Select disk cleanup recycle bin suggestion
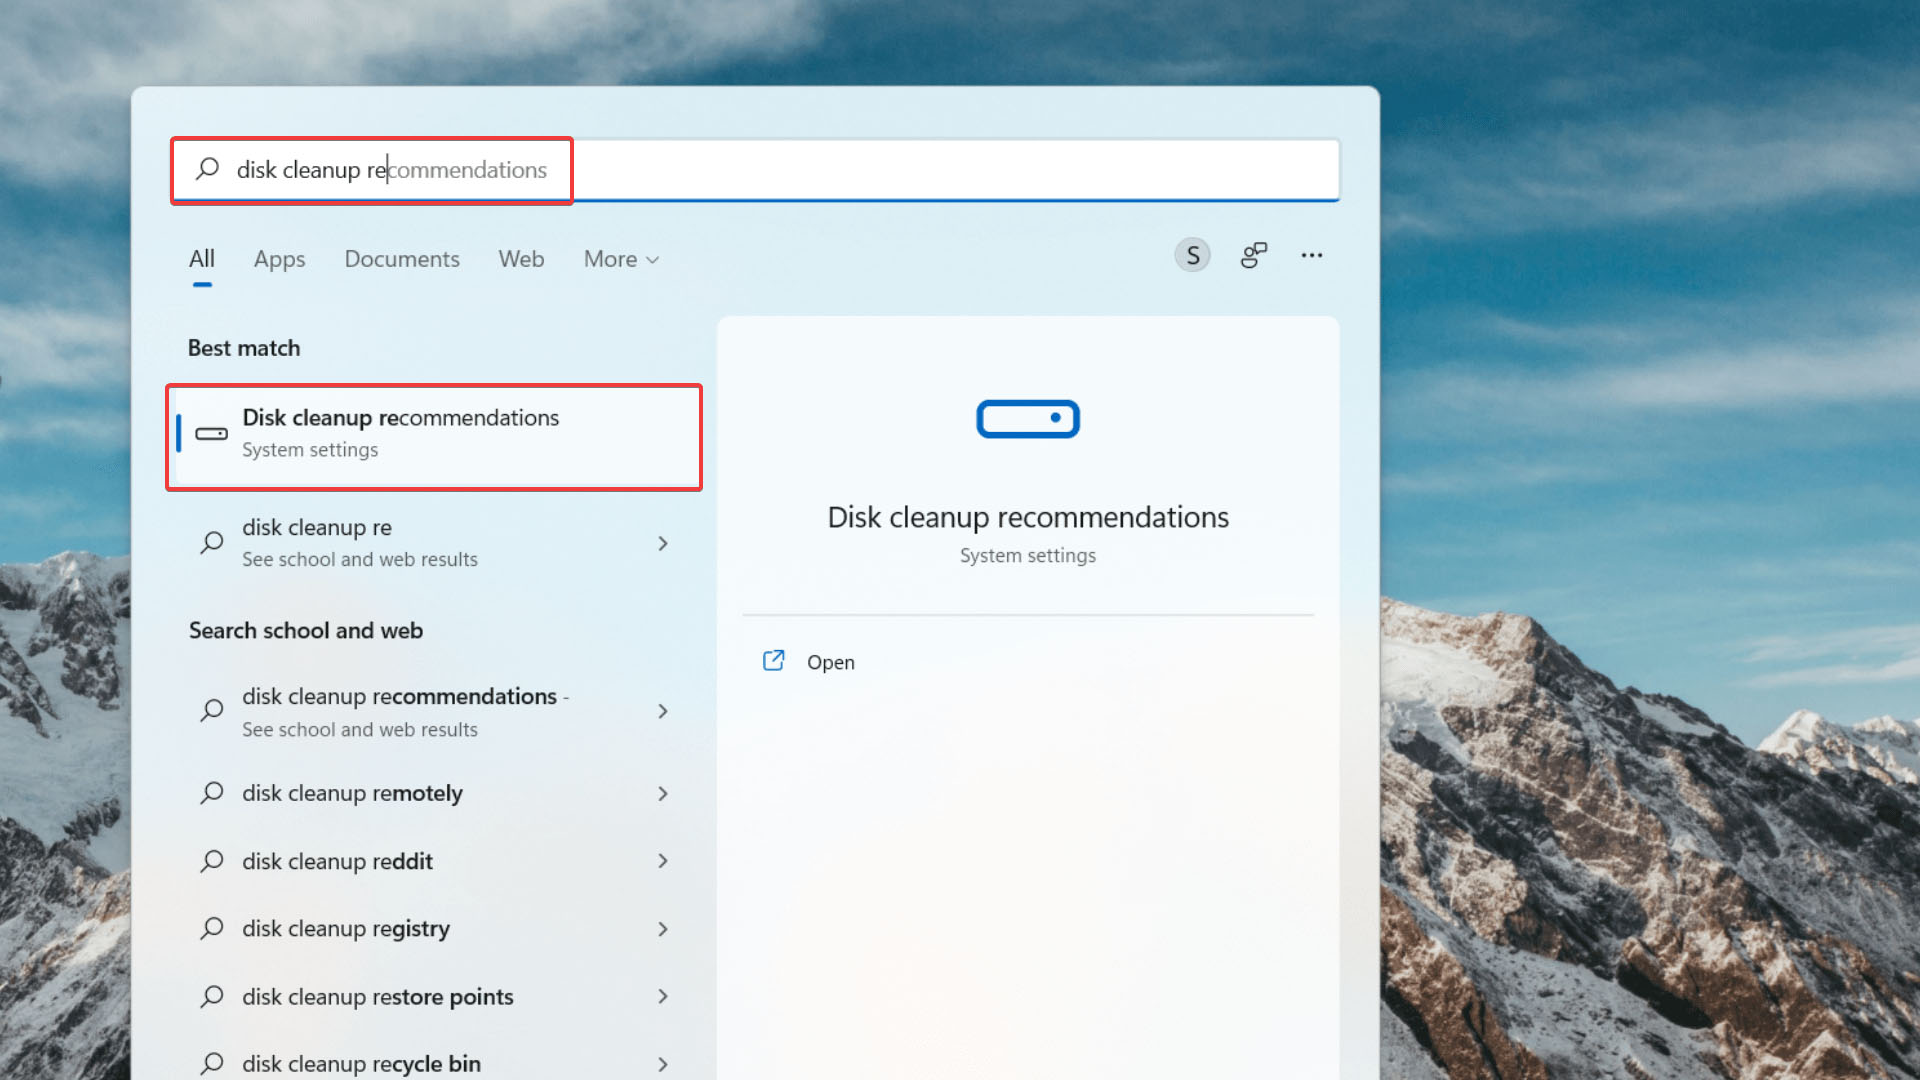The width and height of the screenshot is (1920, 1080). (x=362, y=1064)
